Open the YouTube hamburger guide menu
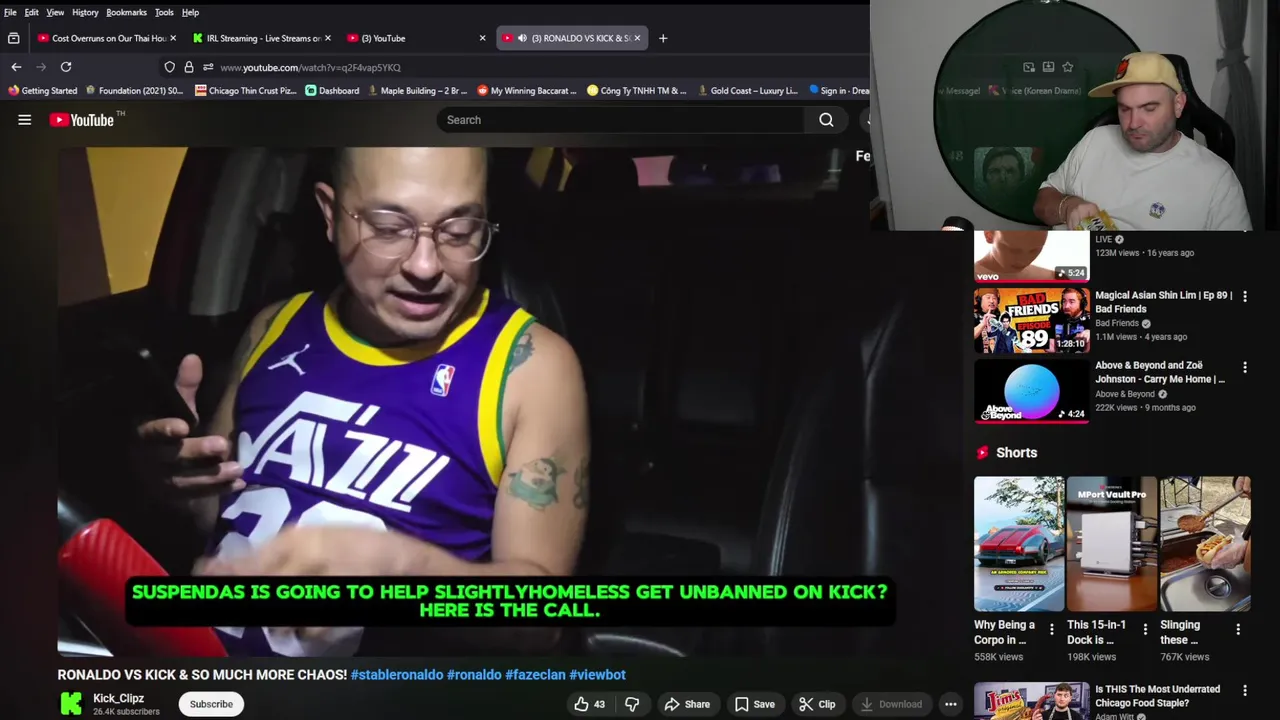 click(x=25, y=120)
